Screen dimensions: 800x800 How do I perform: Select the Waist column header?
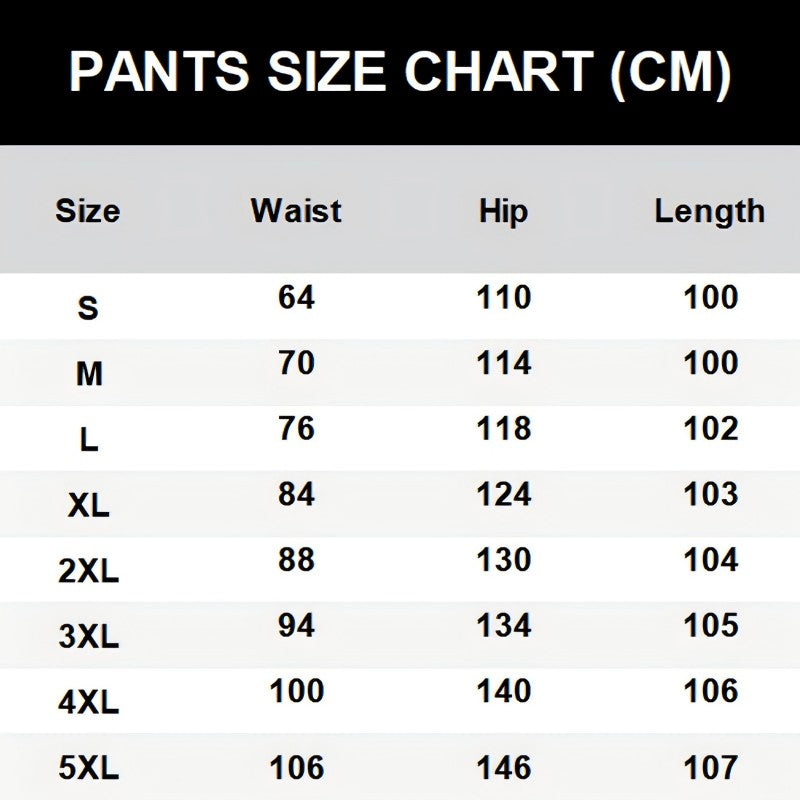296,211
